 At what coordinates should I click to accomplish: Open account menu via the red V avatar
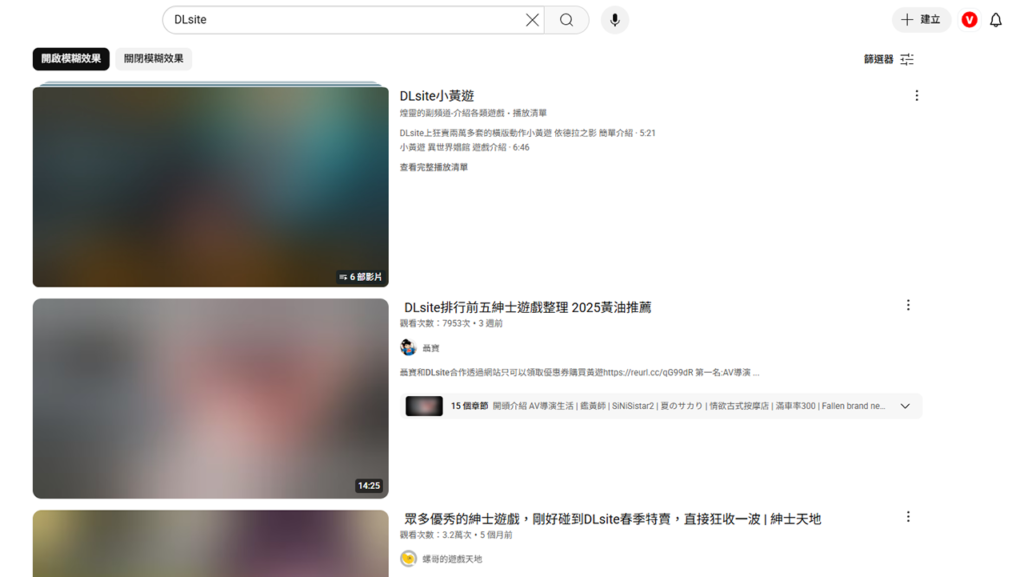968,20
